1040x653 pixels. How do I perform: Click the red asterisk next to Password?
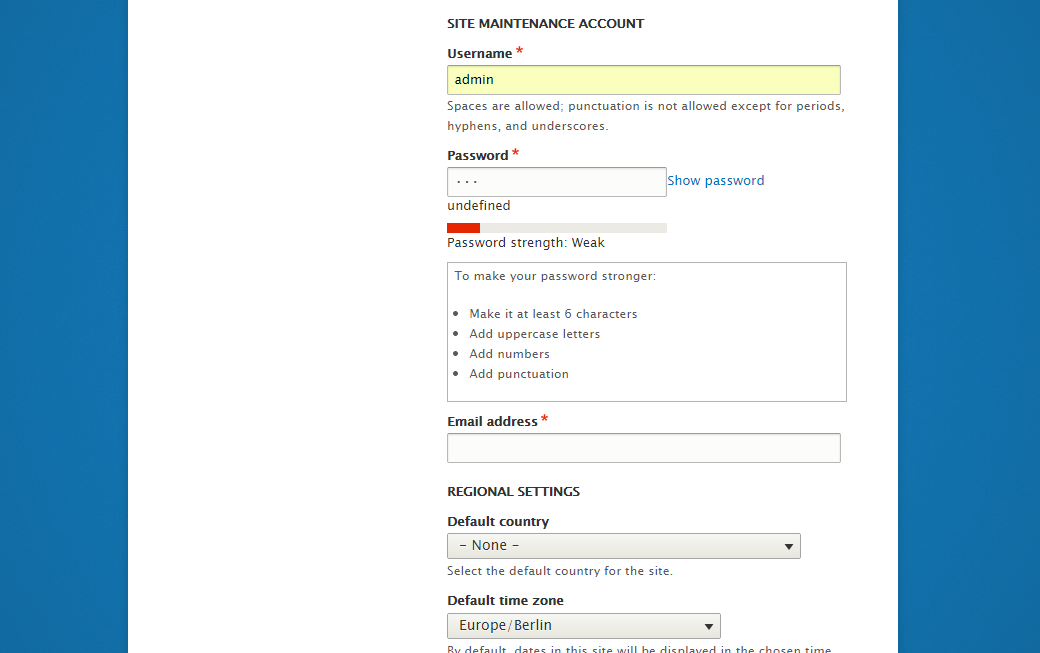tap(516, 154)
